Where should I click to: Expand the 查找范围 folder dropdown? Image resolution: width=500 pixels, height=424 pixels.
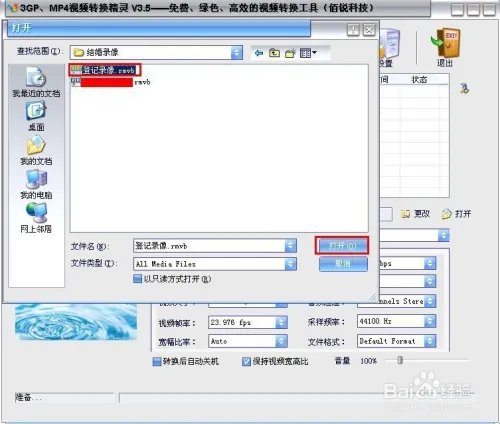tap(236, 53)
